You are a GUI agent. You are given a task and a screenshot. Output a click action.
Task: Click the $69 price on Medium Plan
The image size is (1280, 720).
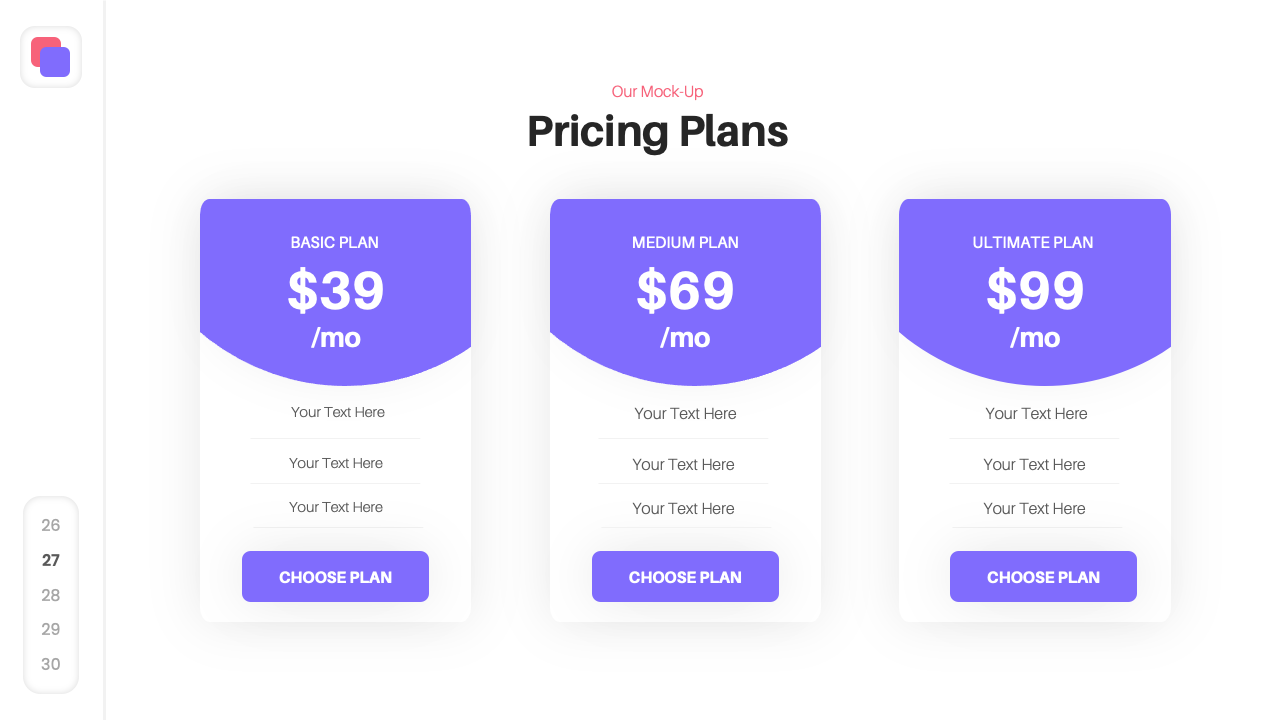point(685,291)
